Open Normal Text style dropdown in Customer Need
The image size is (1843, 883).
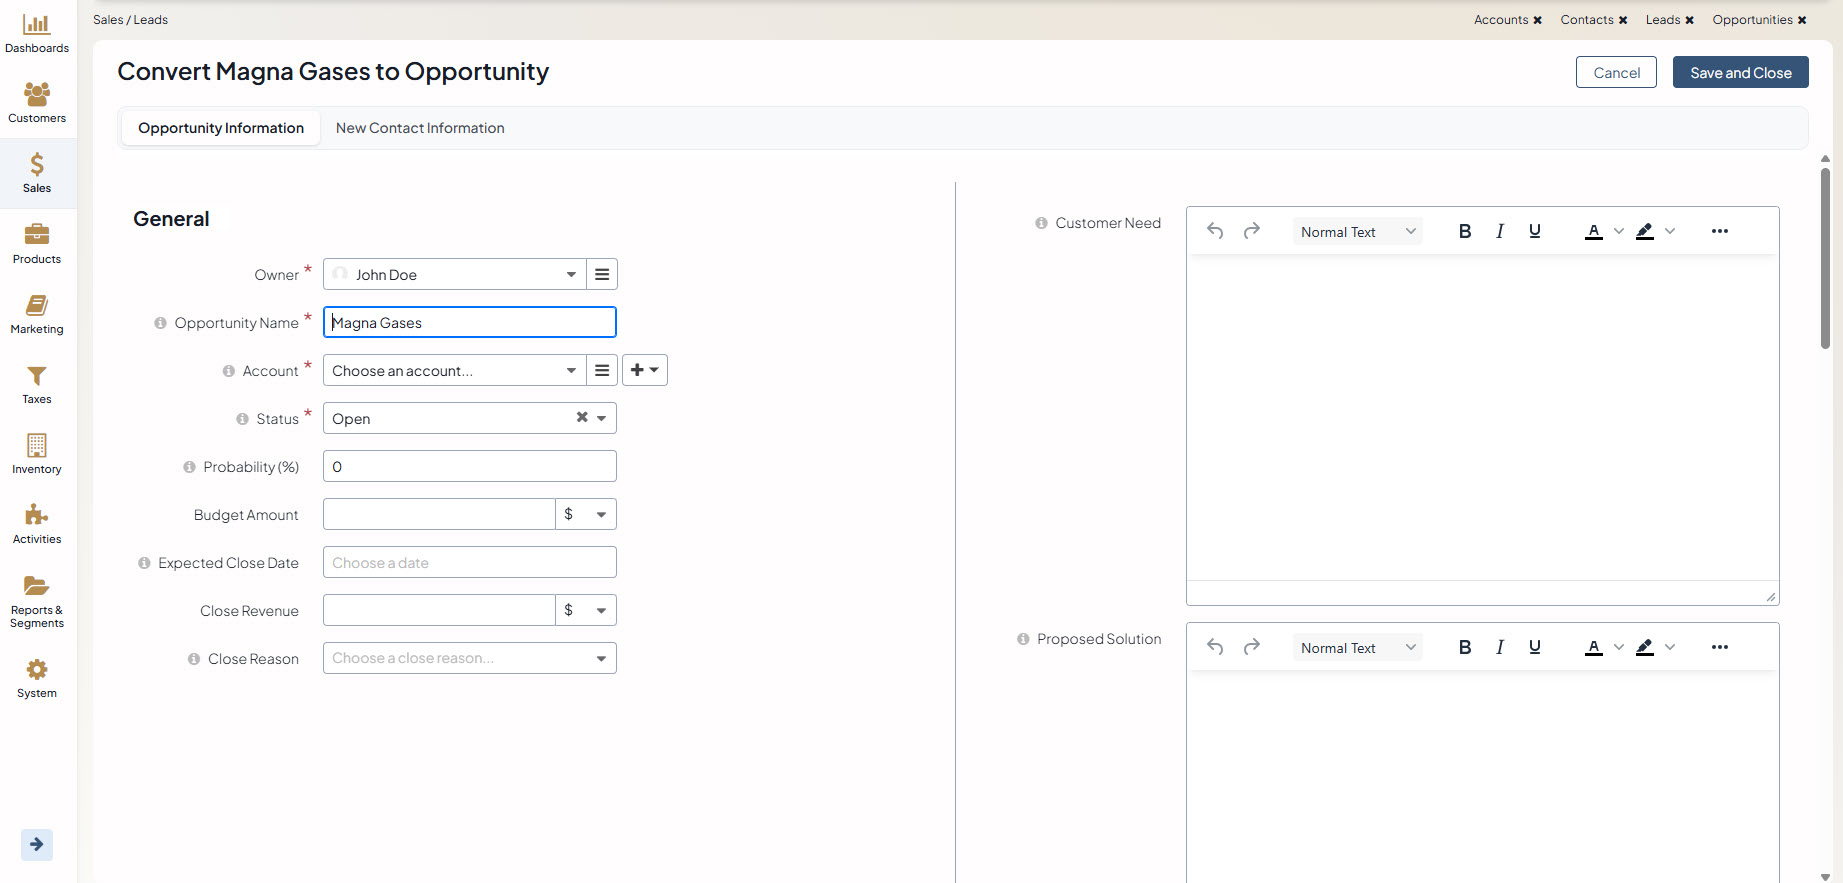click(1358, 232)
